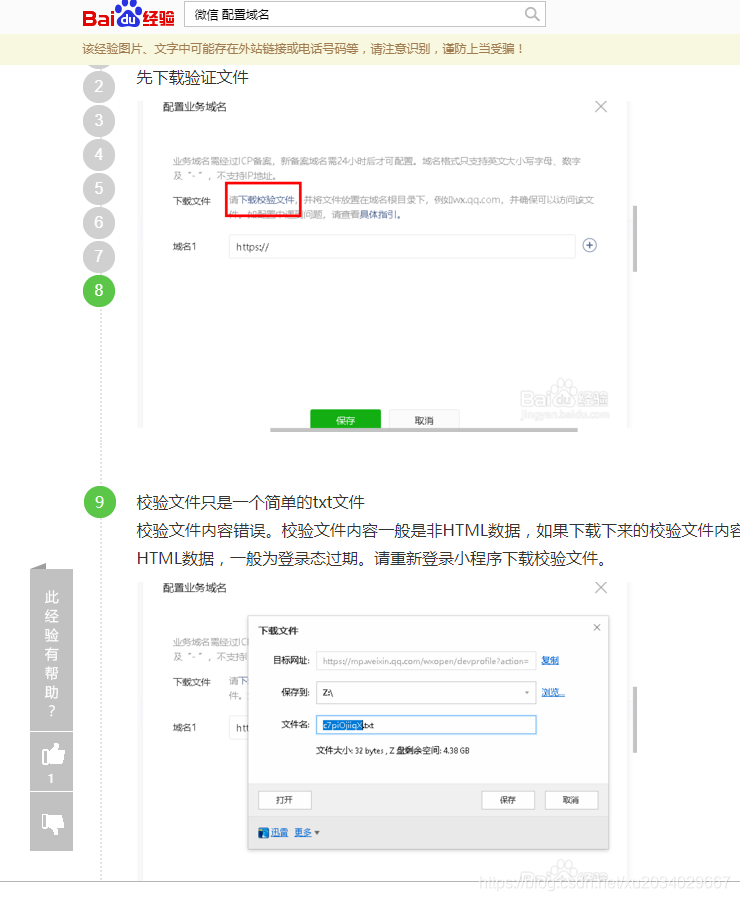Screen dimensions: 740x901
Task: Click the 打开 button
Action: (x=284, y=800)
